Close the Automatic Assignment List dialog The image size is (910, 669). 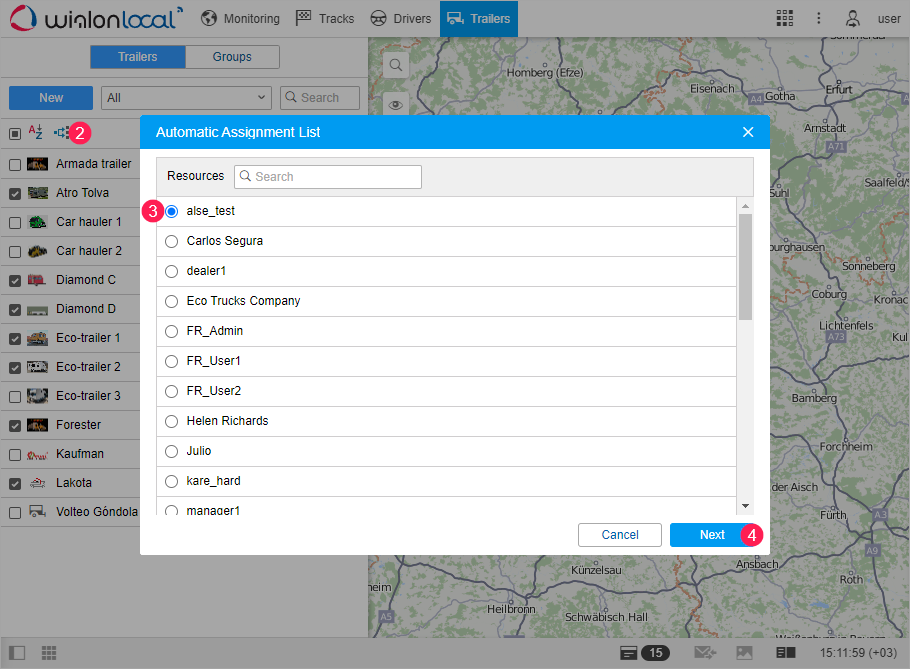click(x=748, y=132)
